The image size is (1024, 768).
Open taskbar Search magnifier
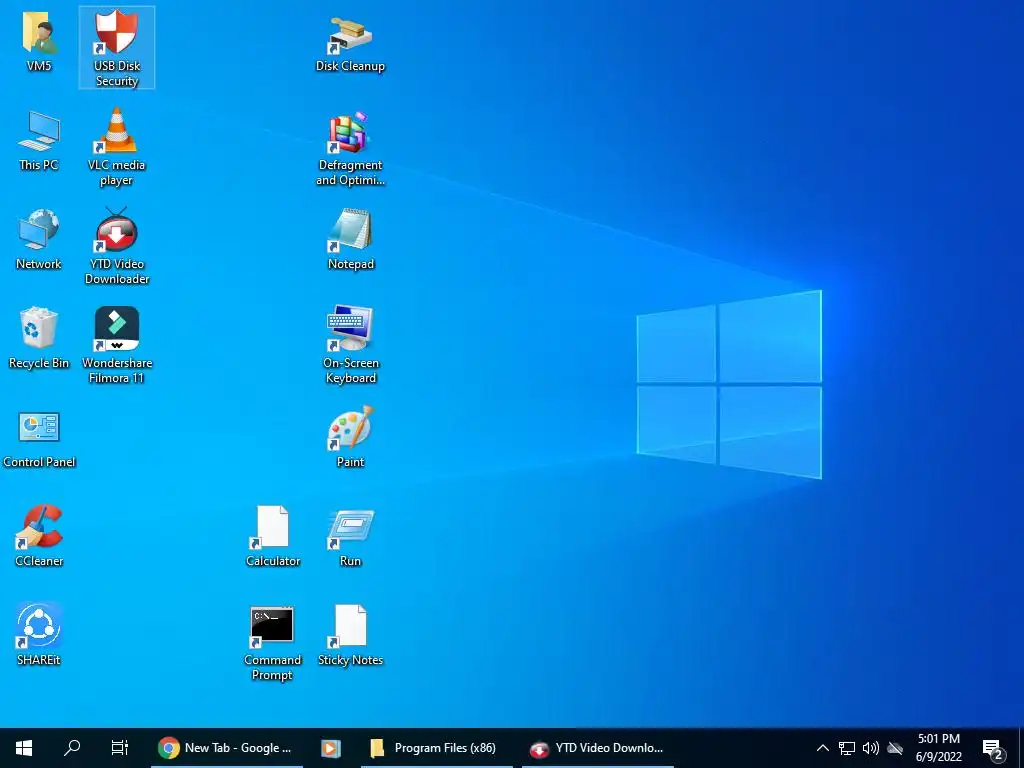72,748
